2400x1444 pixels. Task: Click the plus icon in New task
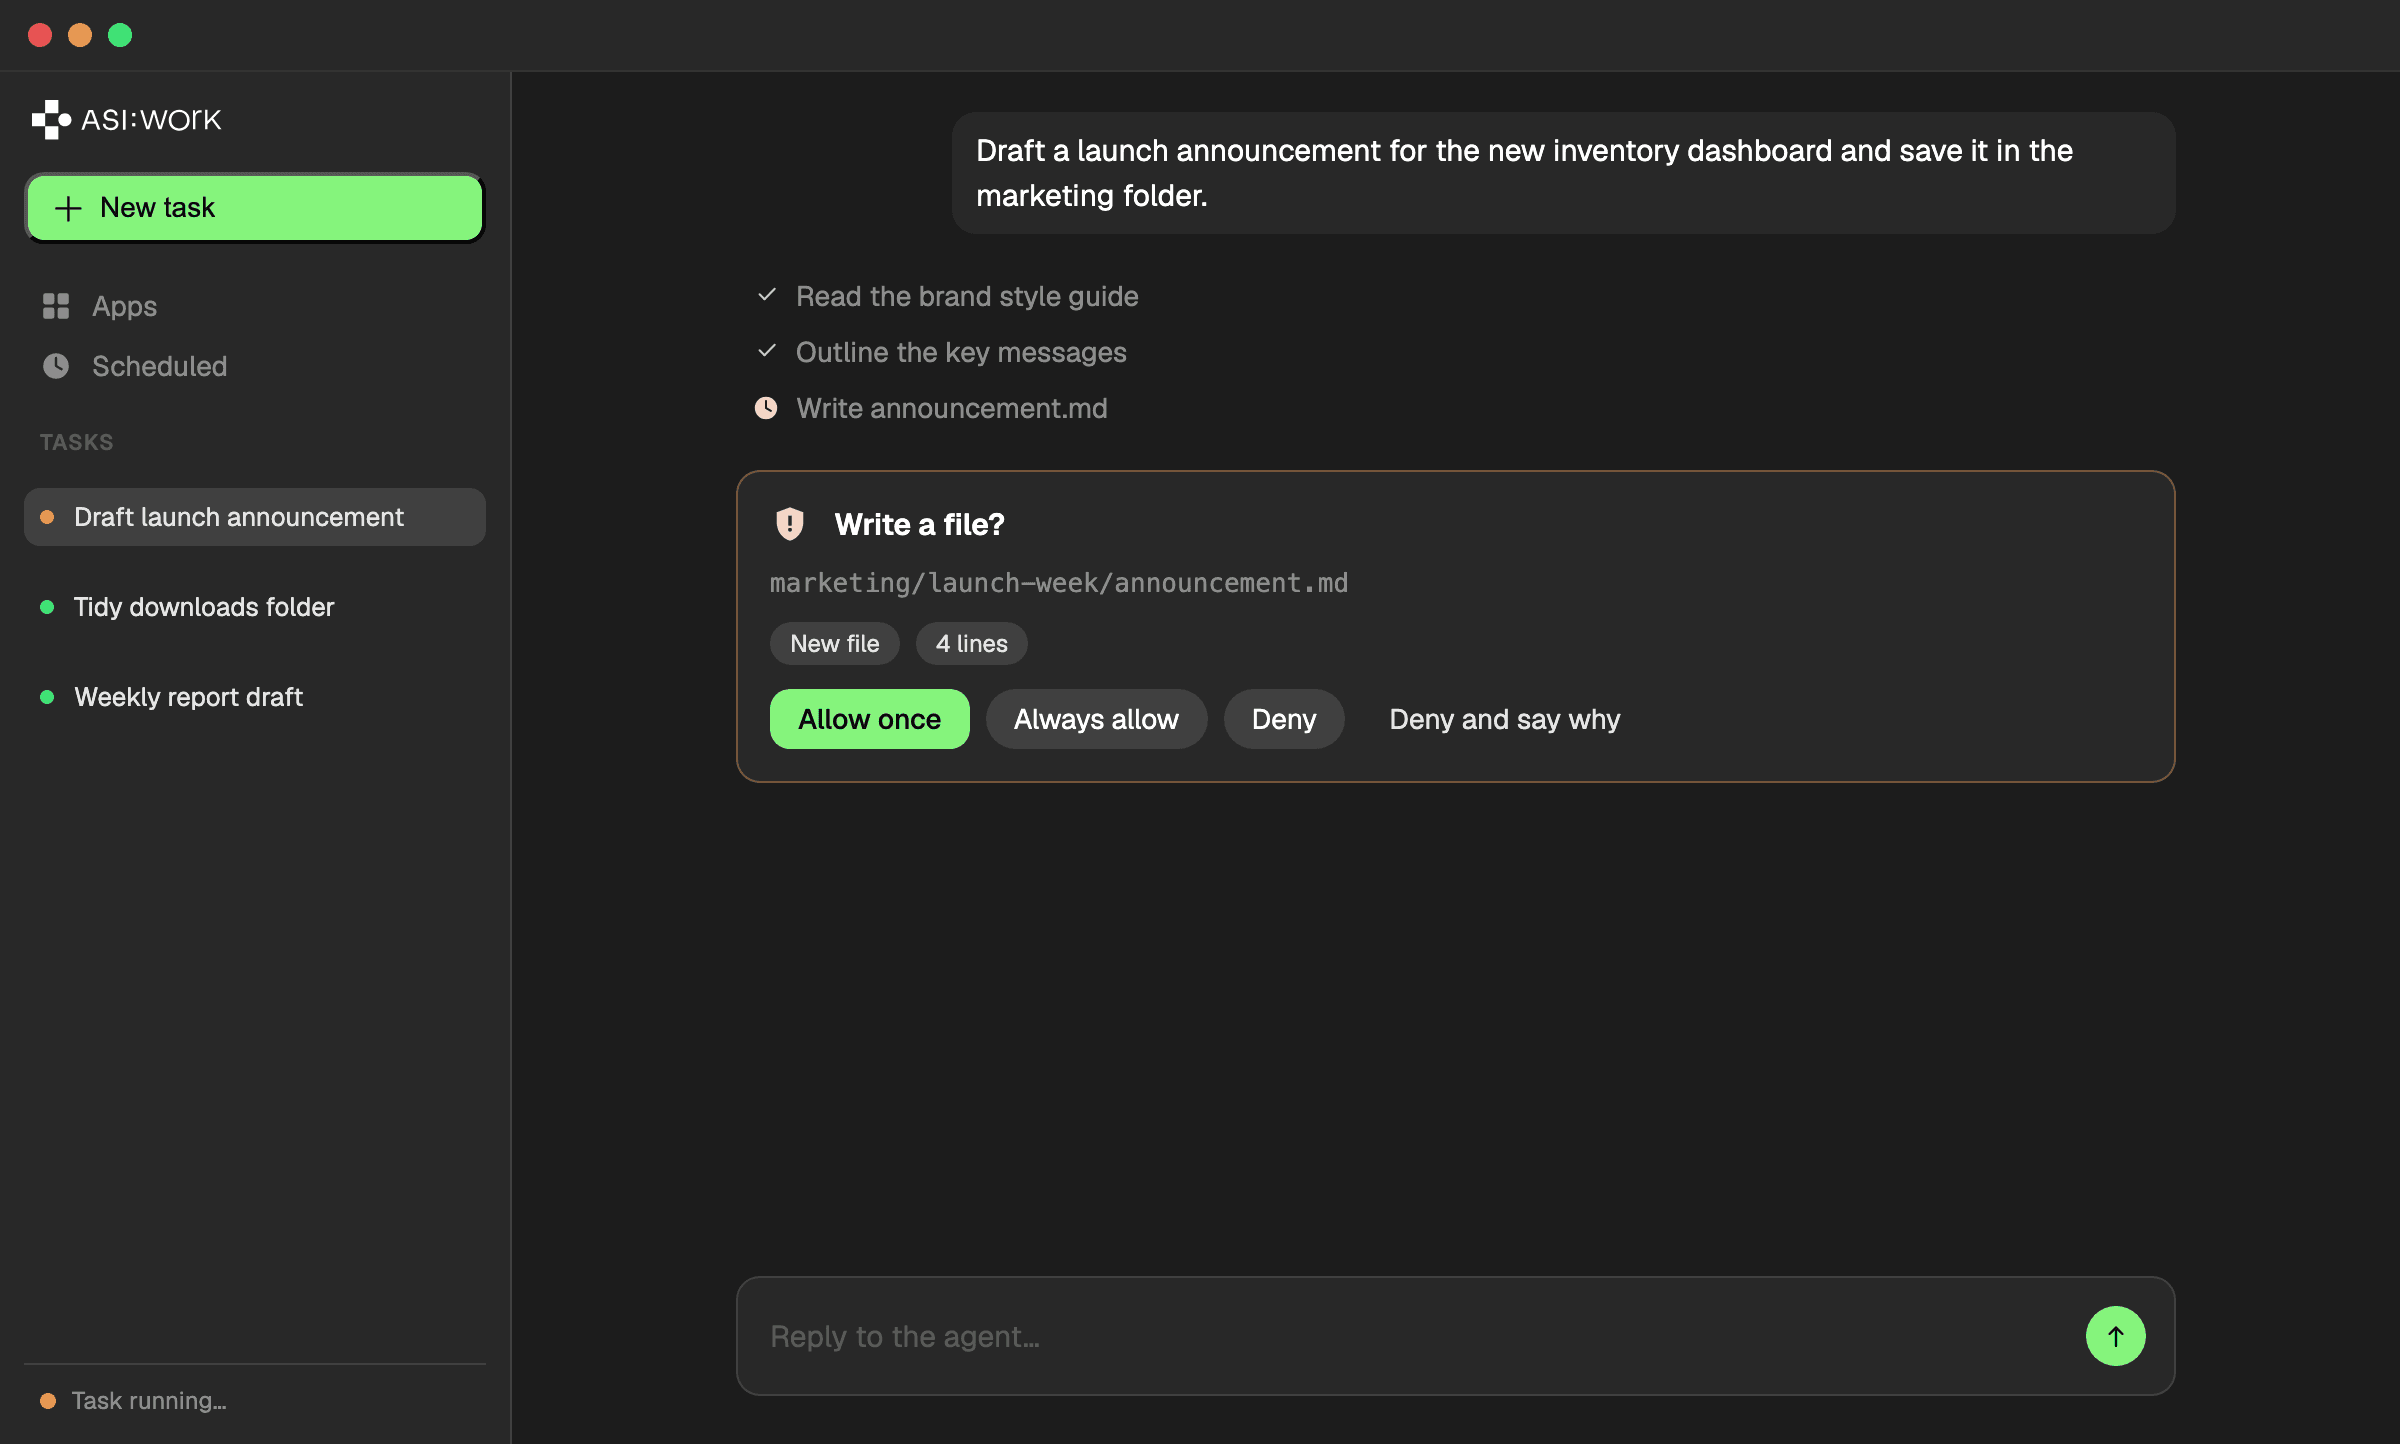click(x=68, y=208)
